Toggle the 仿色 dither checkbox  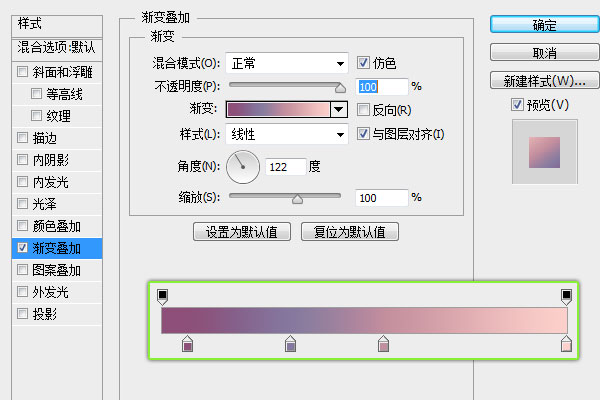click(363, 62)
